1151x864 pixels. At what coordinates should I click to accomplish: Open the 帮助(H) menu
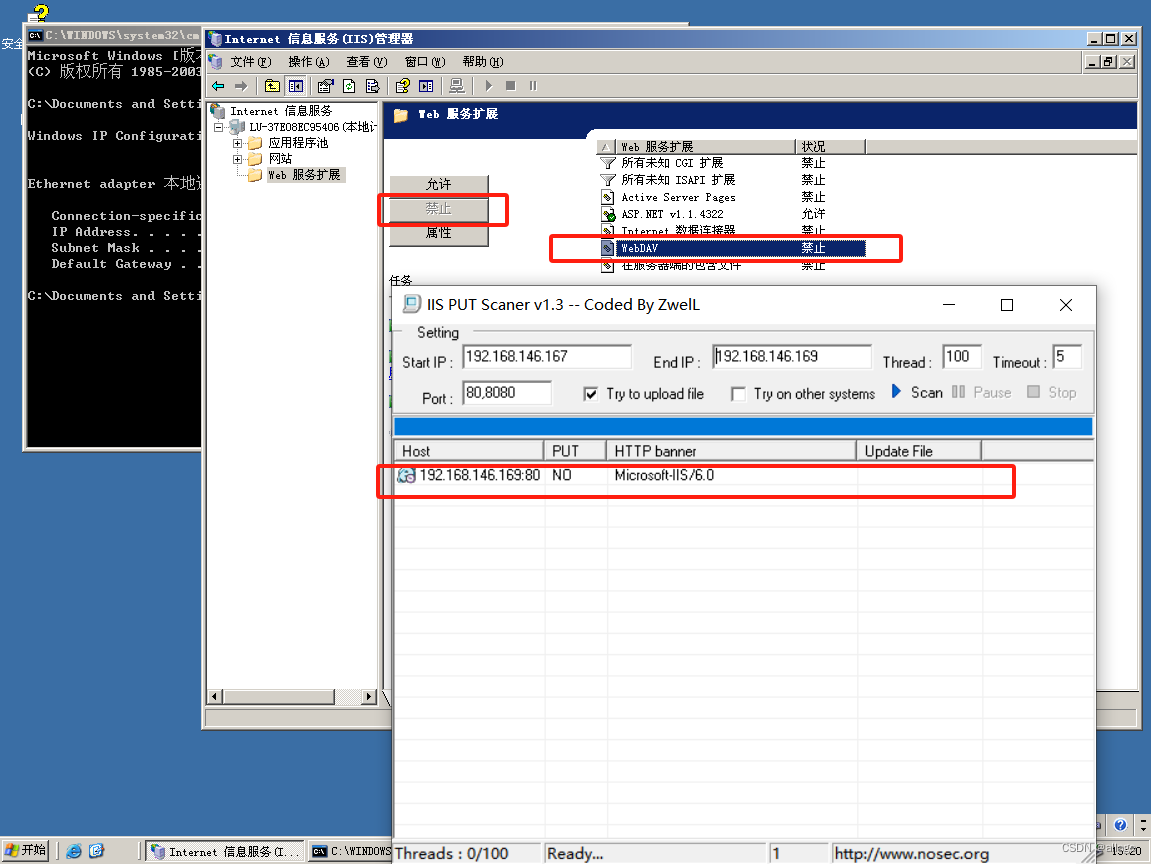point(483,62)
